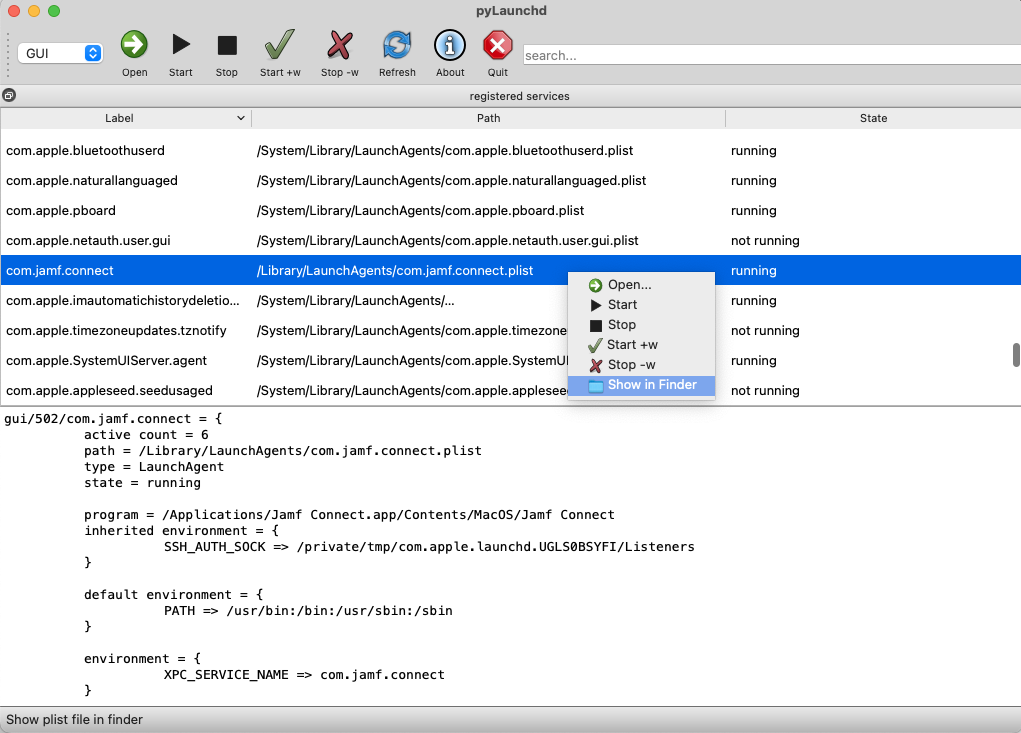
Task: Choose Start +w from the context menu
Action: [641, 344]
